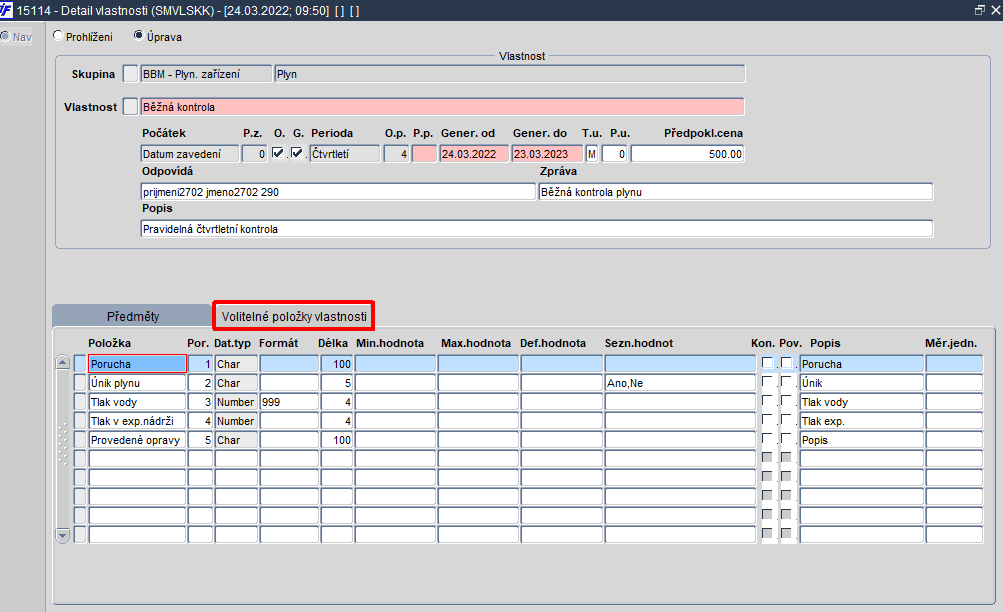
Task: Click the lookup button beside Skupina
Action: [130, 74]
